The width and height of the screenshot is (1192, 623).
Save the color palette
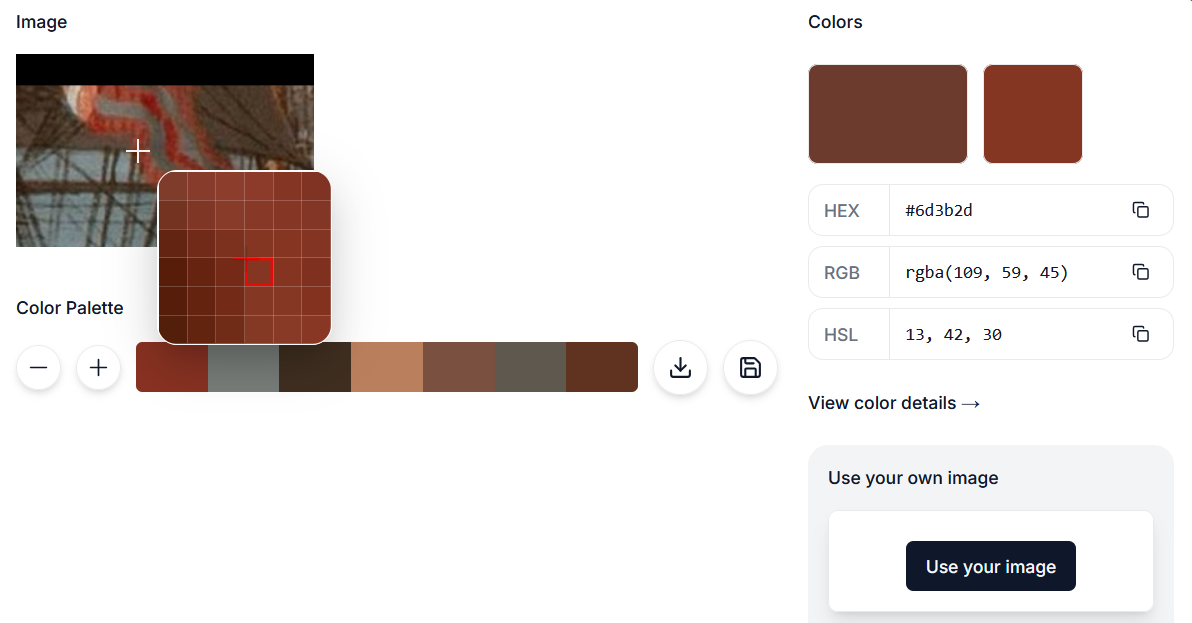pyautogui.click(x=750, y=368)
